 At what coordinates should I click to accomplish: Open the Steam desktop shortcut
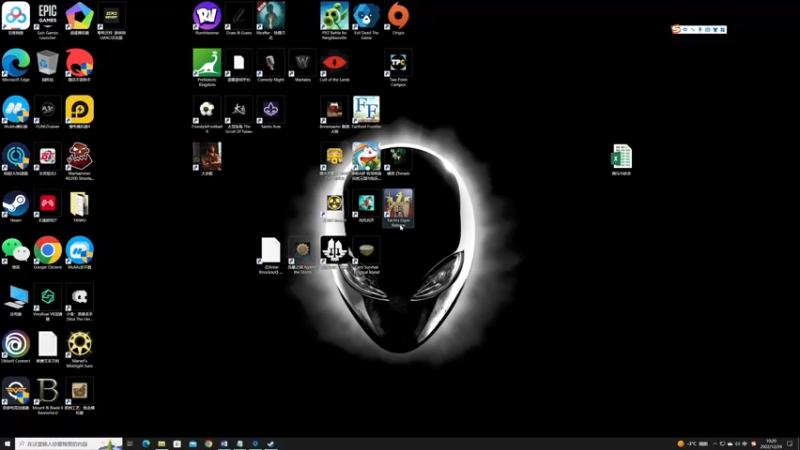point(16,206)
